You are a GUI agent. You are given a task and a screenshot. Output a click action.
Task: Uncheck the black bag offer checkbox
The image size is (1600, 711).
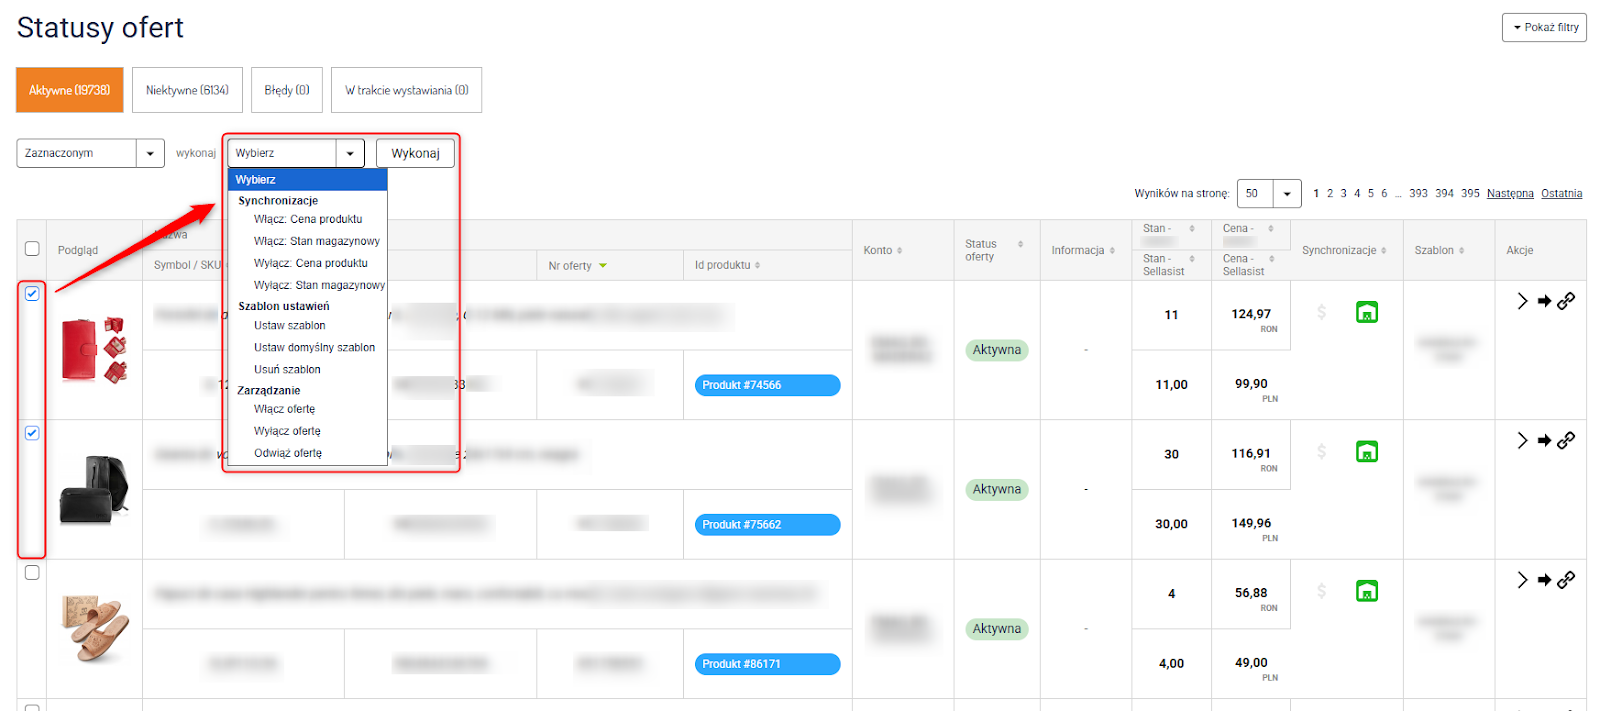click(32, 433)
